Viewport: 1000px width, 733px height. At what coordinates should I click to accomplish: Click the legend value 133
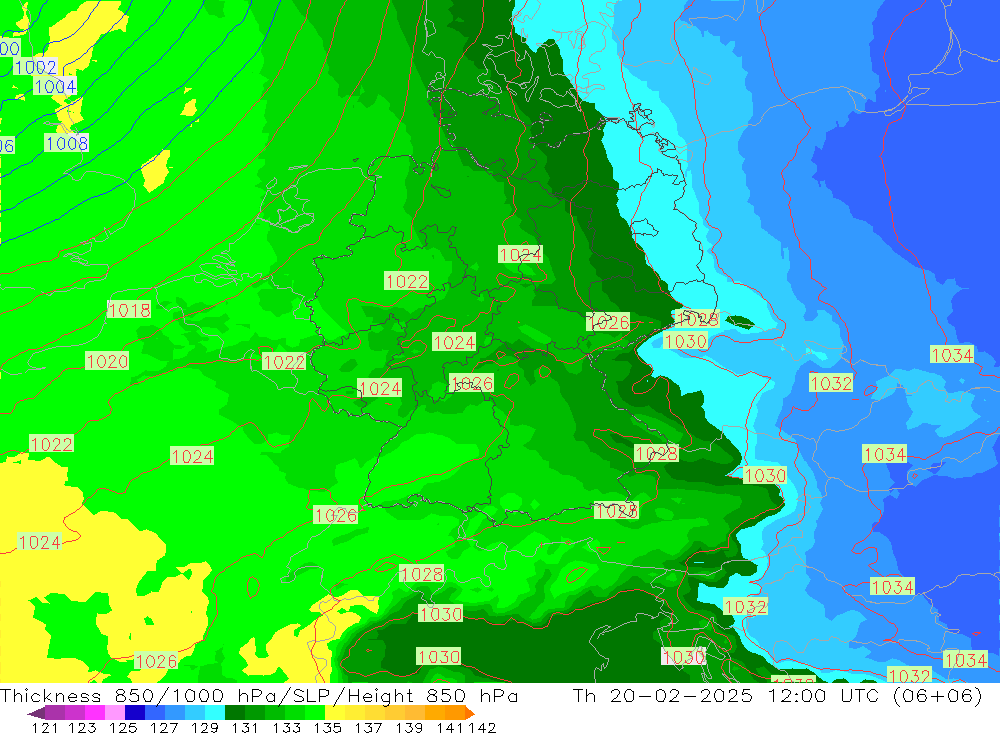286,727
